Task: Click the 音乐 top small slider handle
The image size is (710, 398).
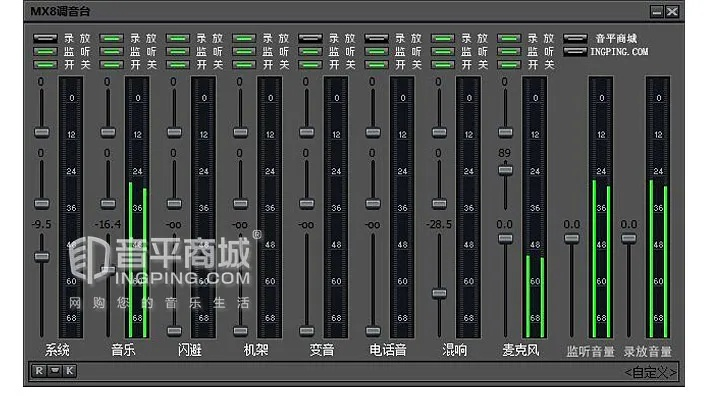Action: click(x=108, y=133)
